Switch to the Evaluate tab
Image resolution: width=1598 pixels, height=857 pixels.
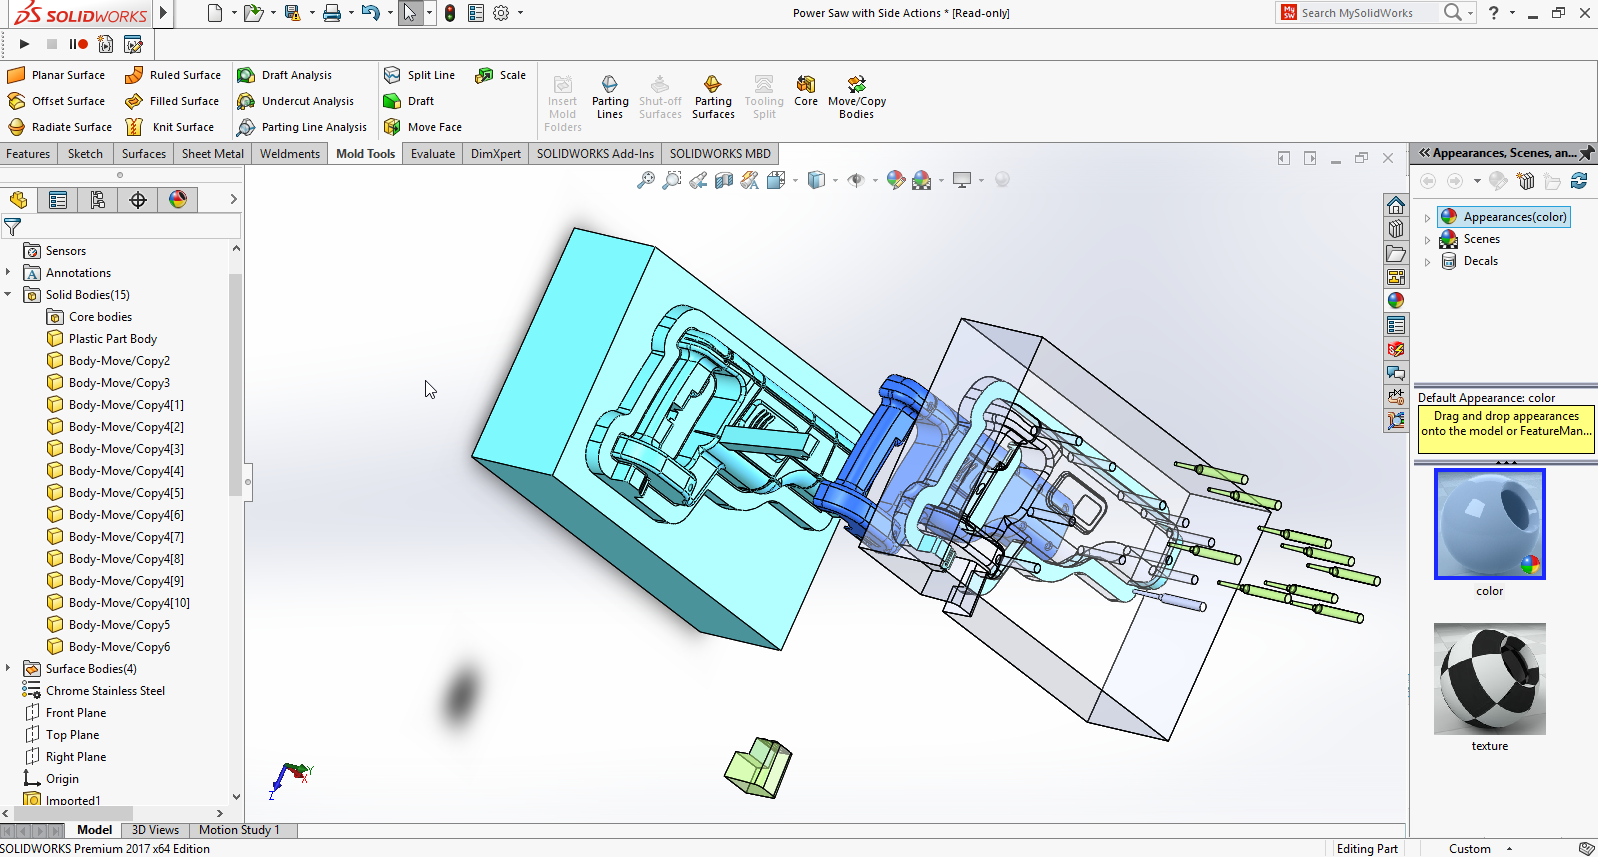[433, 154]
